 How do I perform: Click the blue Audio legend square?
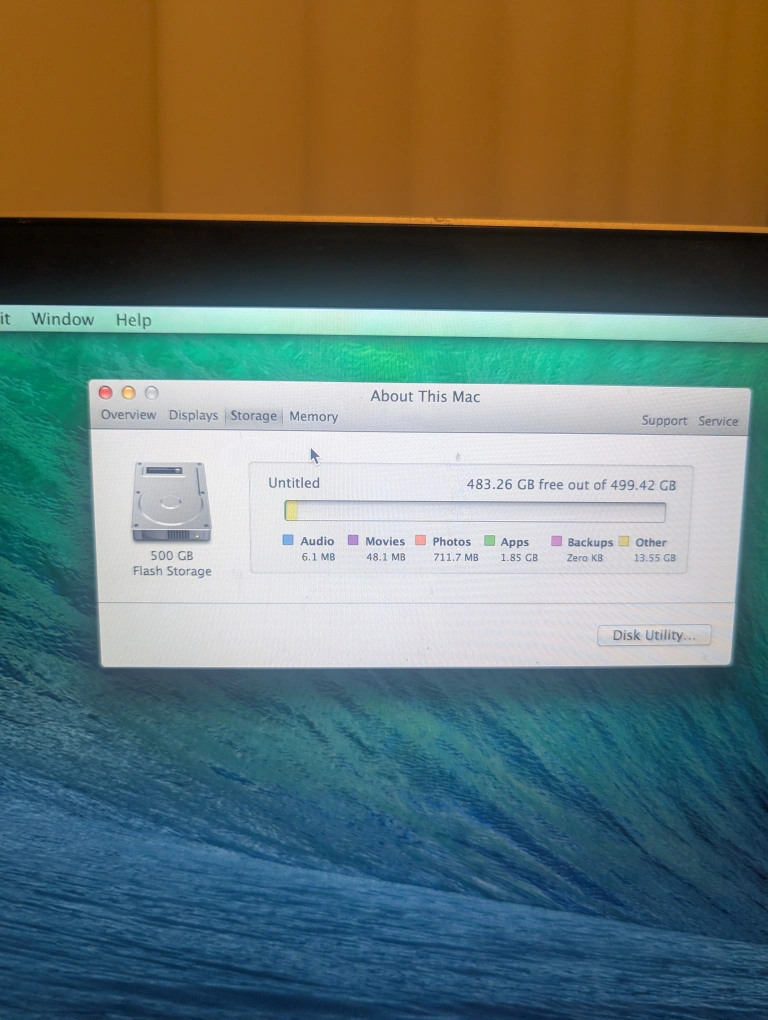pyautogui.click(x=288, y=540)
